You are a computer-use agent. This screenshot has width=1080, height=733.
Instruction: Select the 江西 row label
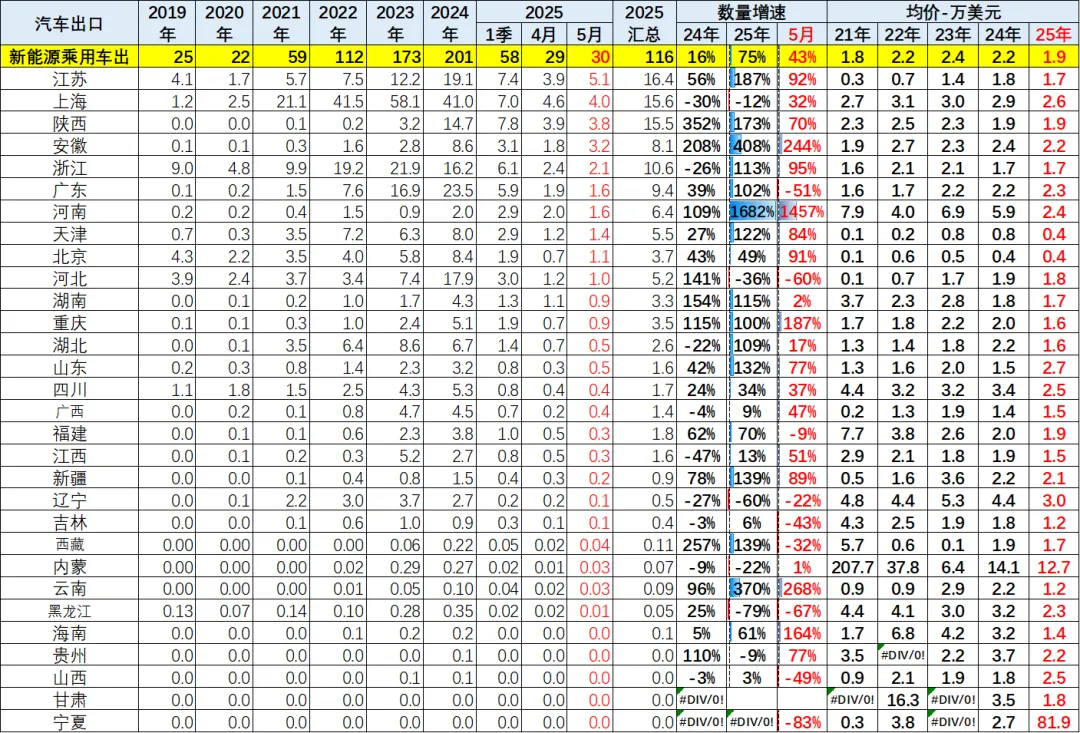tap(70, 455)
